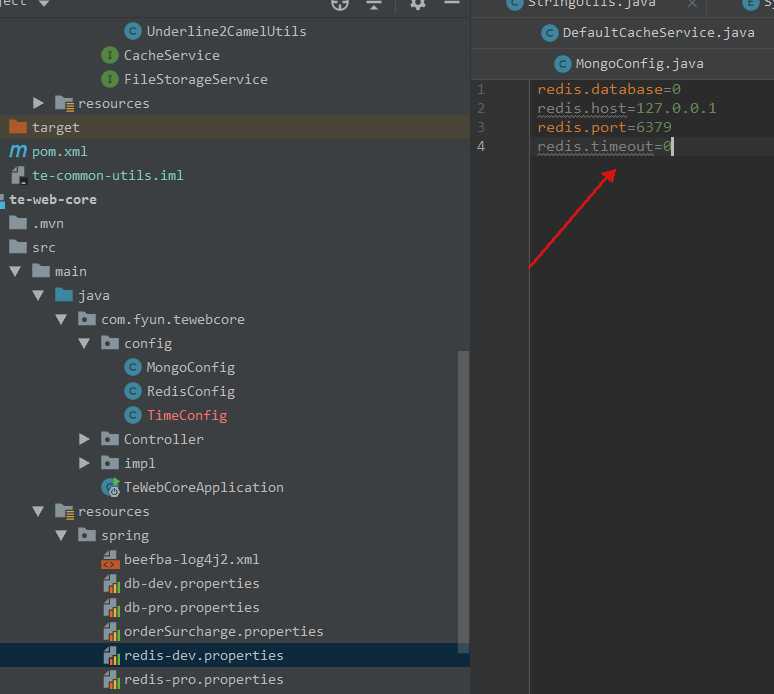Viewport: 774px width, 694px height.
Task: Click the TimeConfig class icon
Action: (x=132, y=415)
